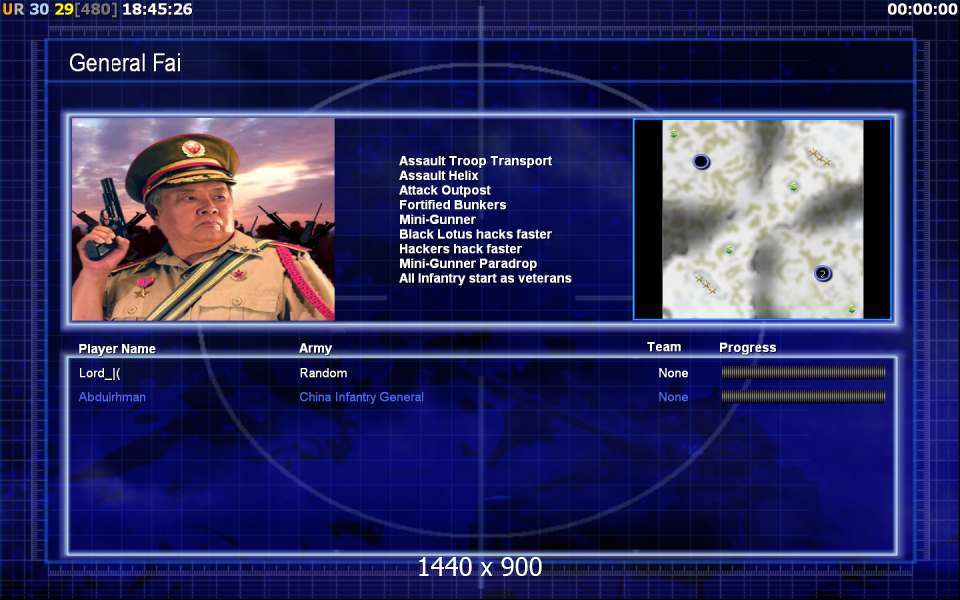Click the General Fai portrait image
Image resolution: width=960 pixels, height=600 pixels.
pyautogui.click(x=203, y=219)
